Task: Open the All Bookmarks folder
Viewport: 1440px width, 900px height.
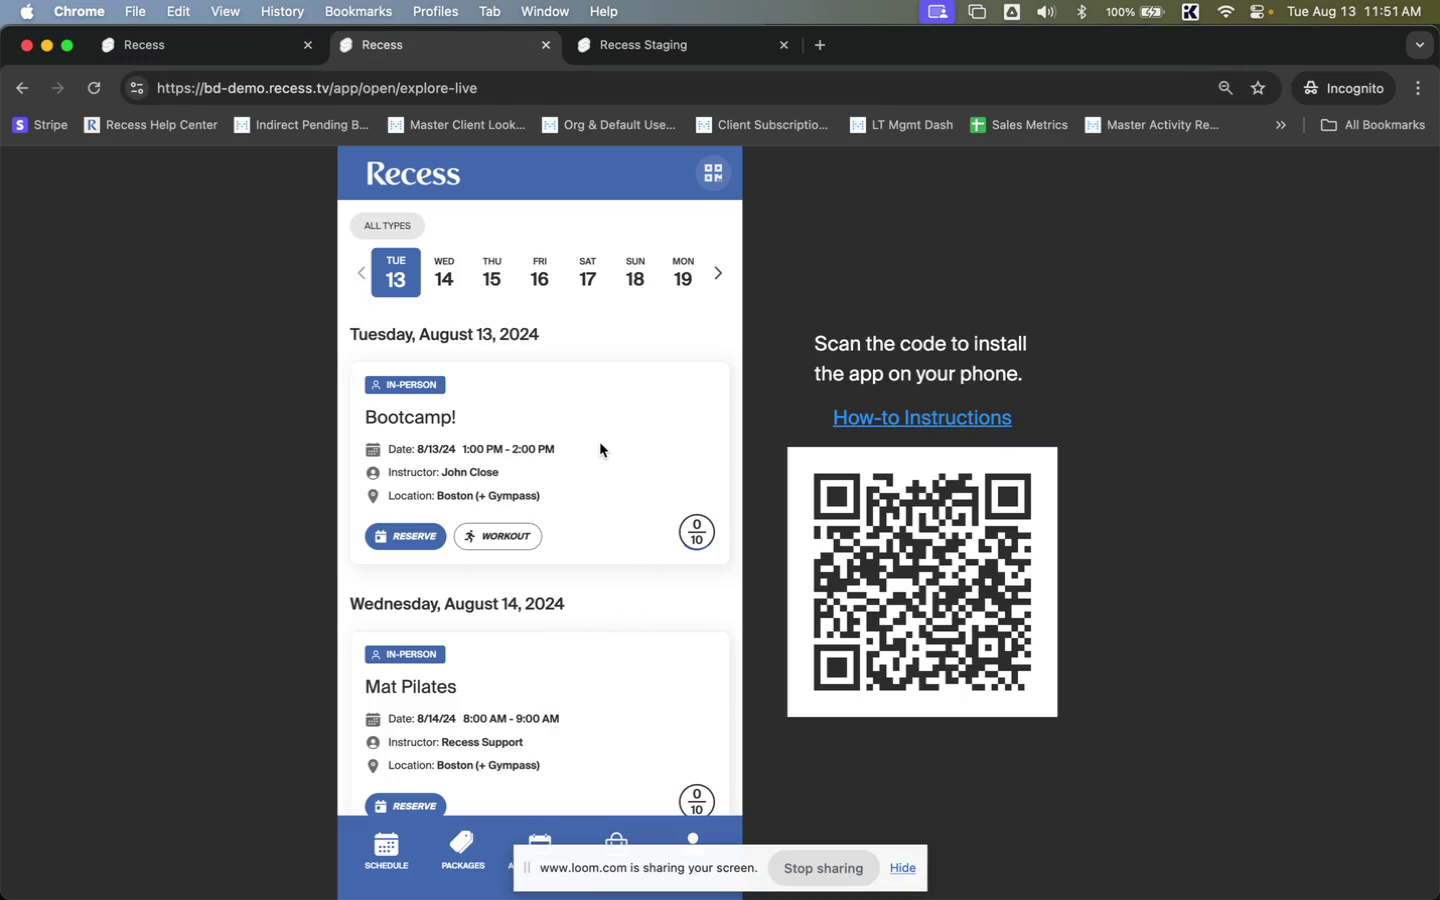Action: (x=1373, y=125)
